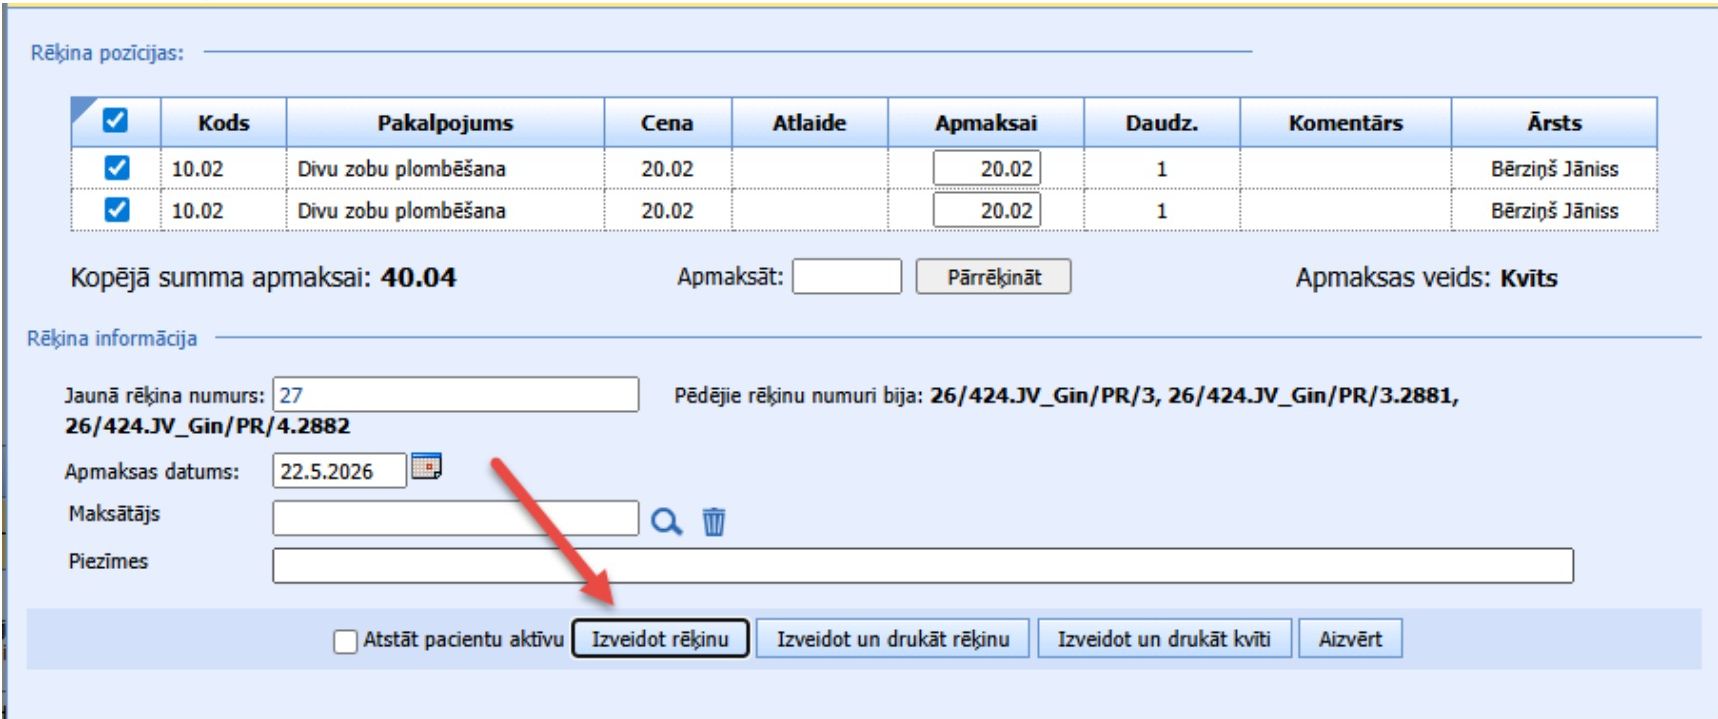Click second row quantity 1
The width and height of the screenshot is (1718, 719).
point(1162,211)
